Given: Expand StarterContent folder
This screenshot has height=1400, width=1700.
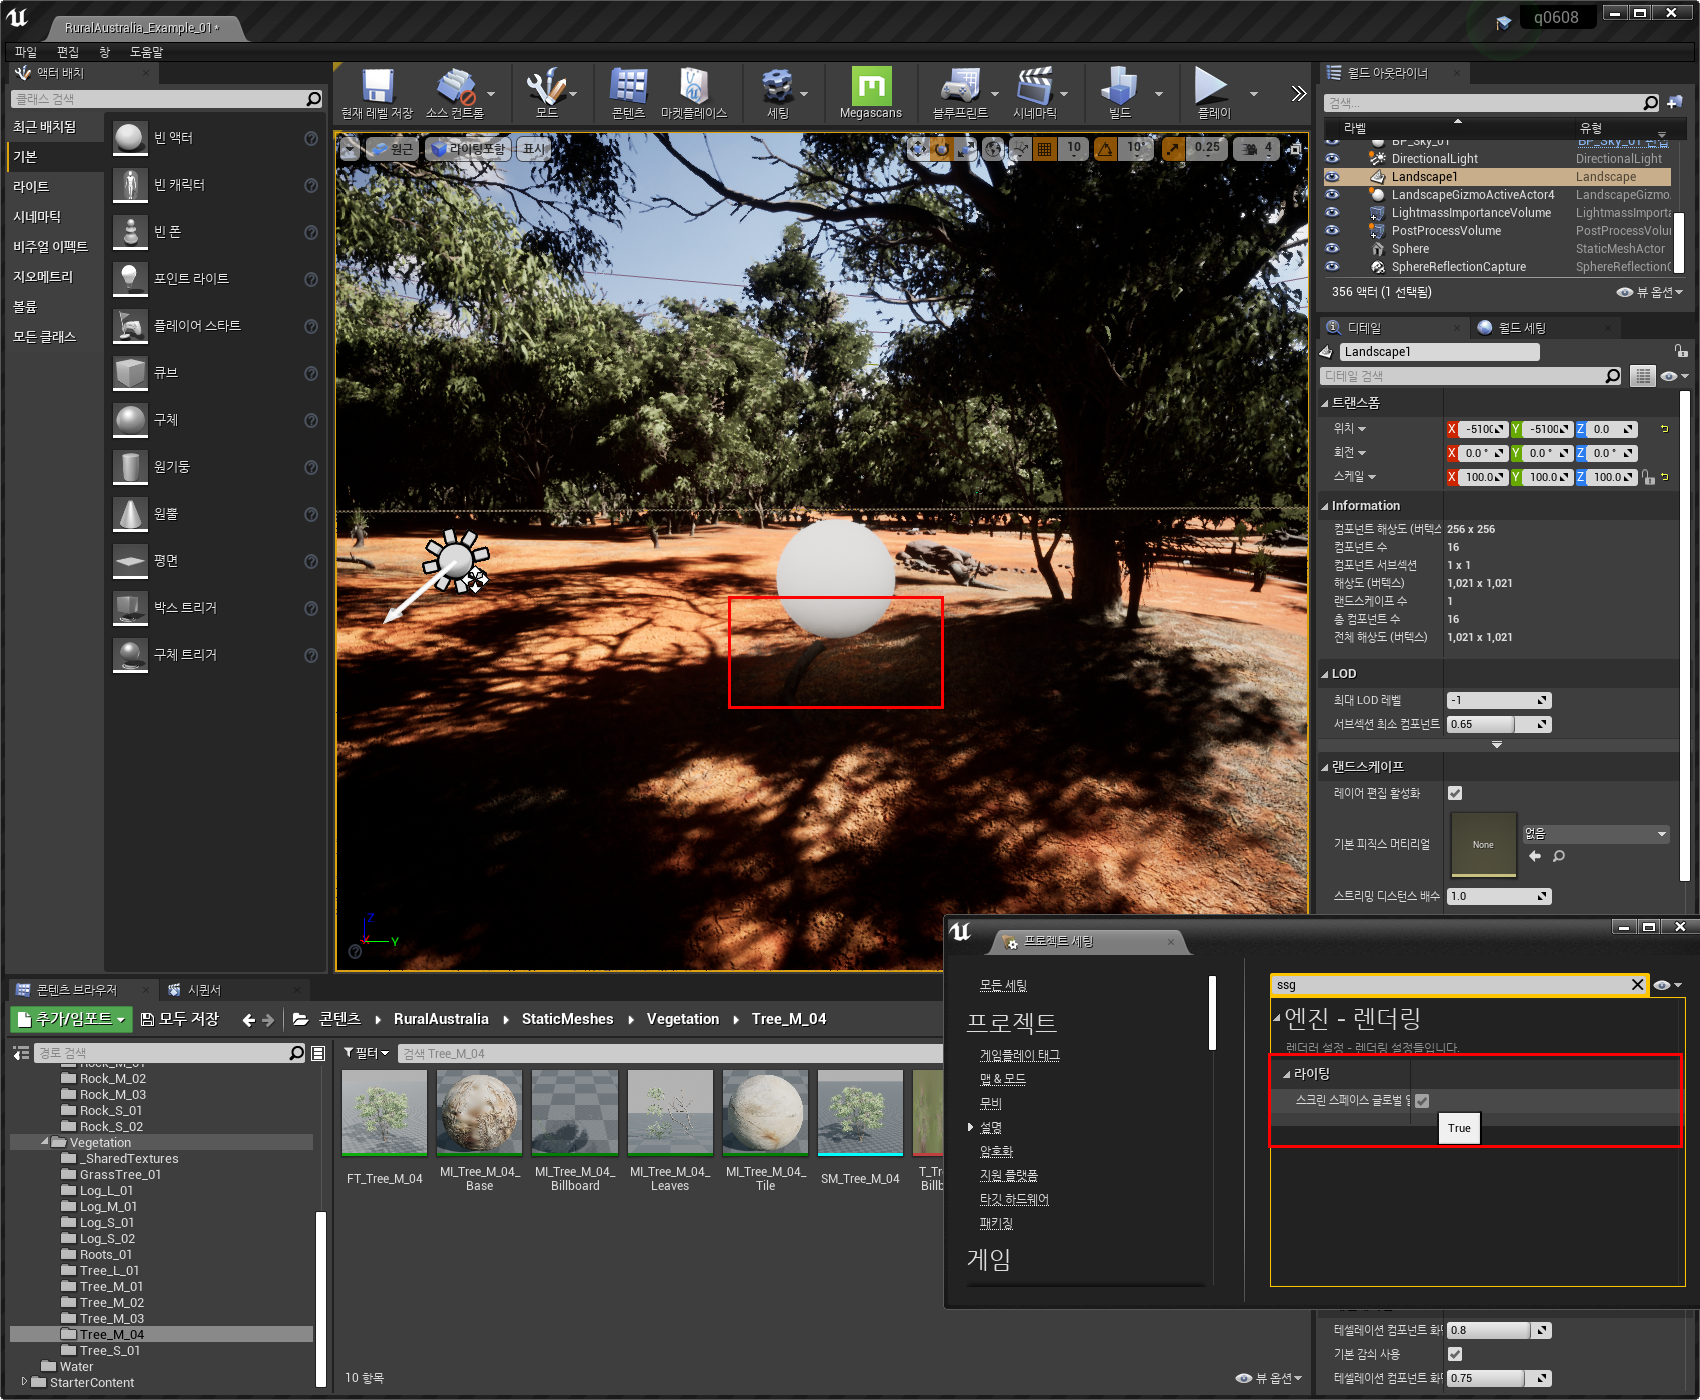Looking at the screenshot, I should coord(24,1381).
